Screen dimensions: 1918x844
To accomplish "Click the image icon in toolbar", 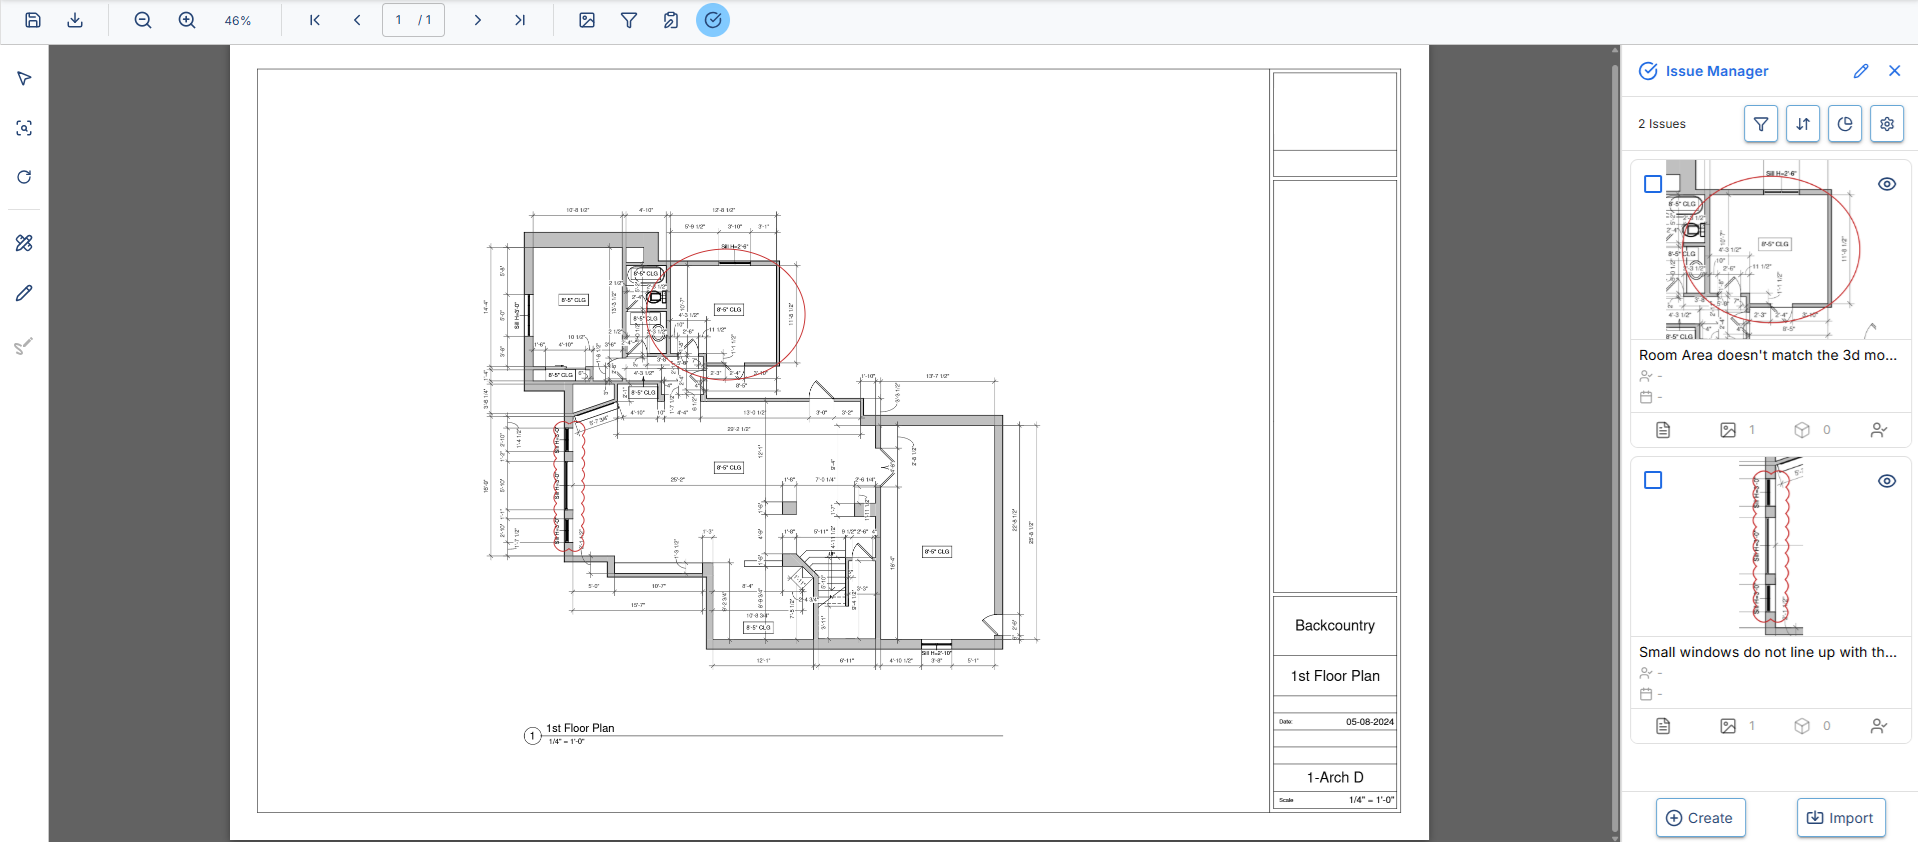I will [x=587, y=20].
